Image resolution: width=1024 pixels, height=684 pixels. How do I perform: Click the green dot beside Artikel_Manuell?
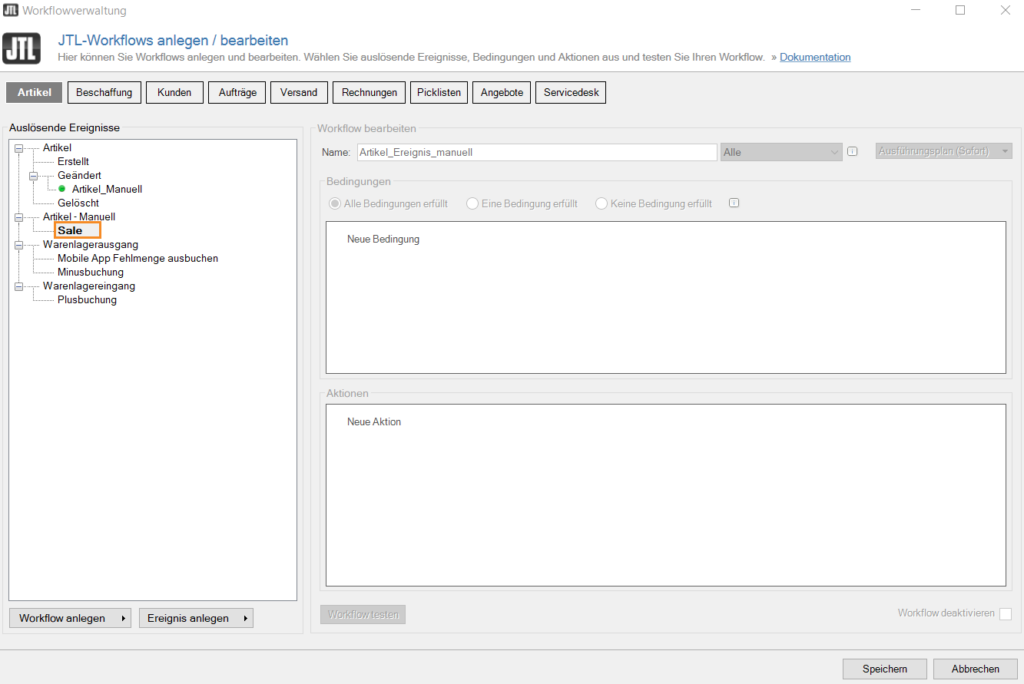pyautogui.click(x=62, y=189)
